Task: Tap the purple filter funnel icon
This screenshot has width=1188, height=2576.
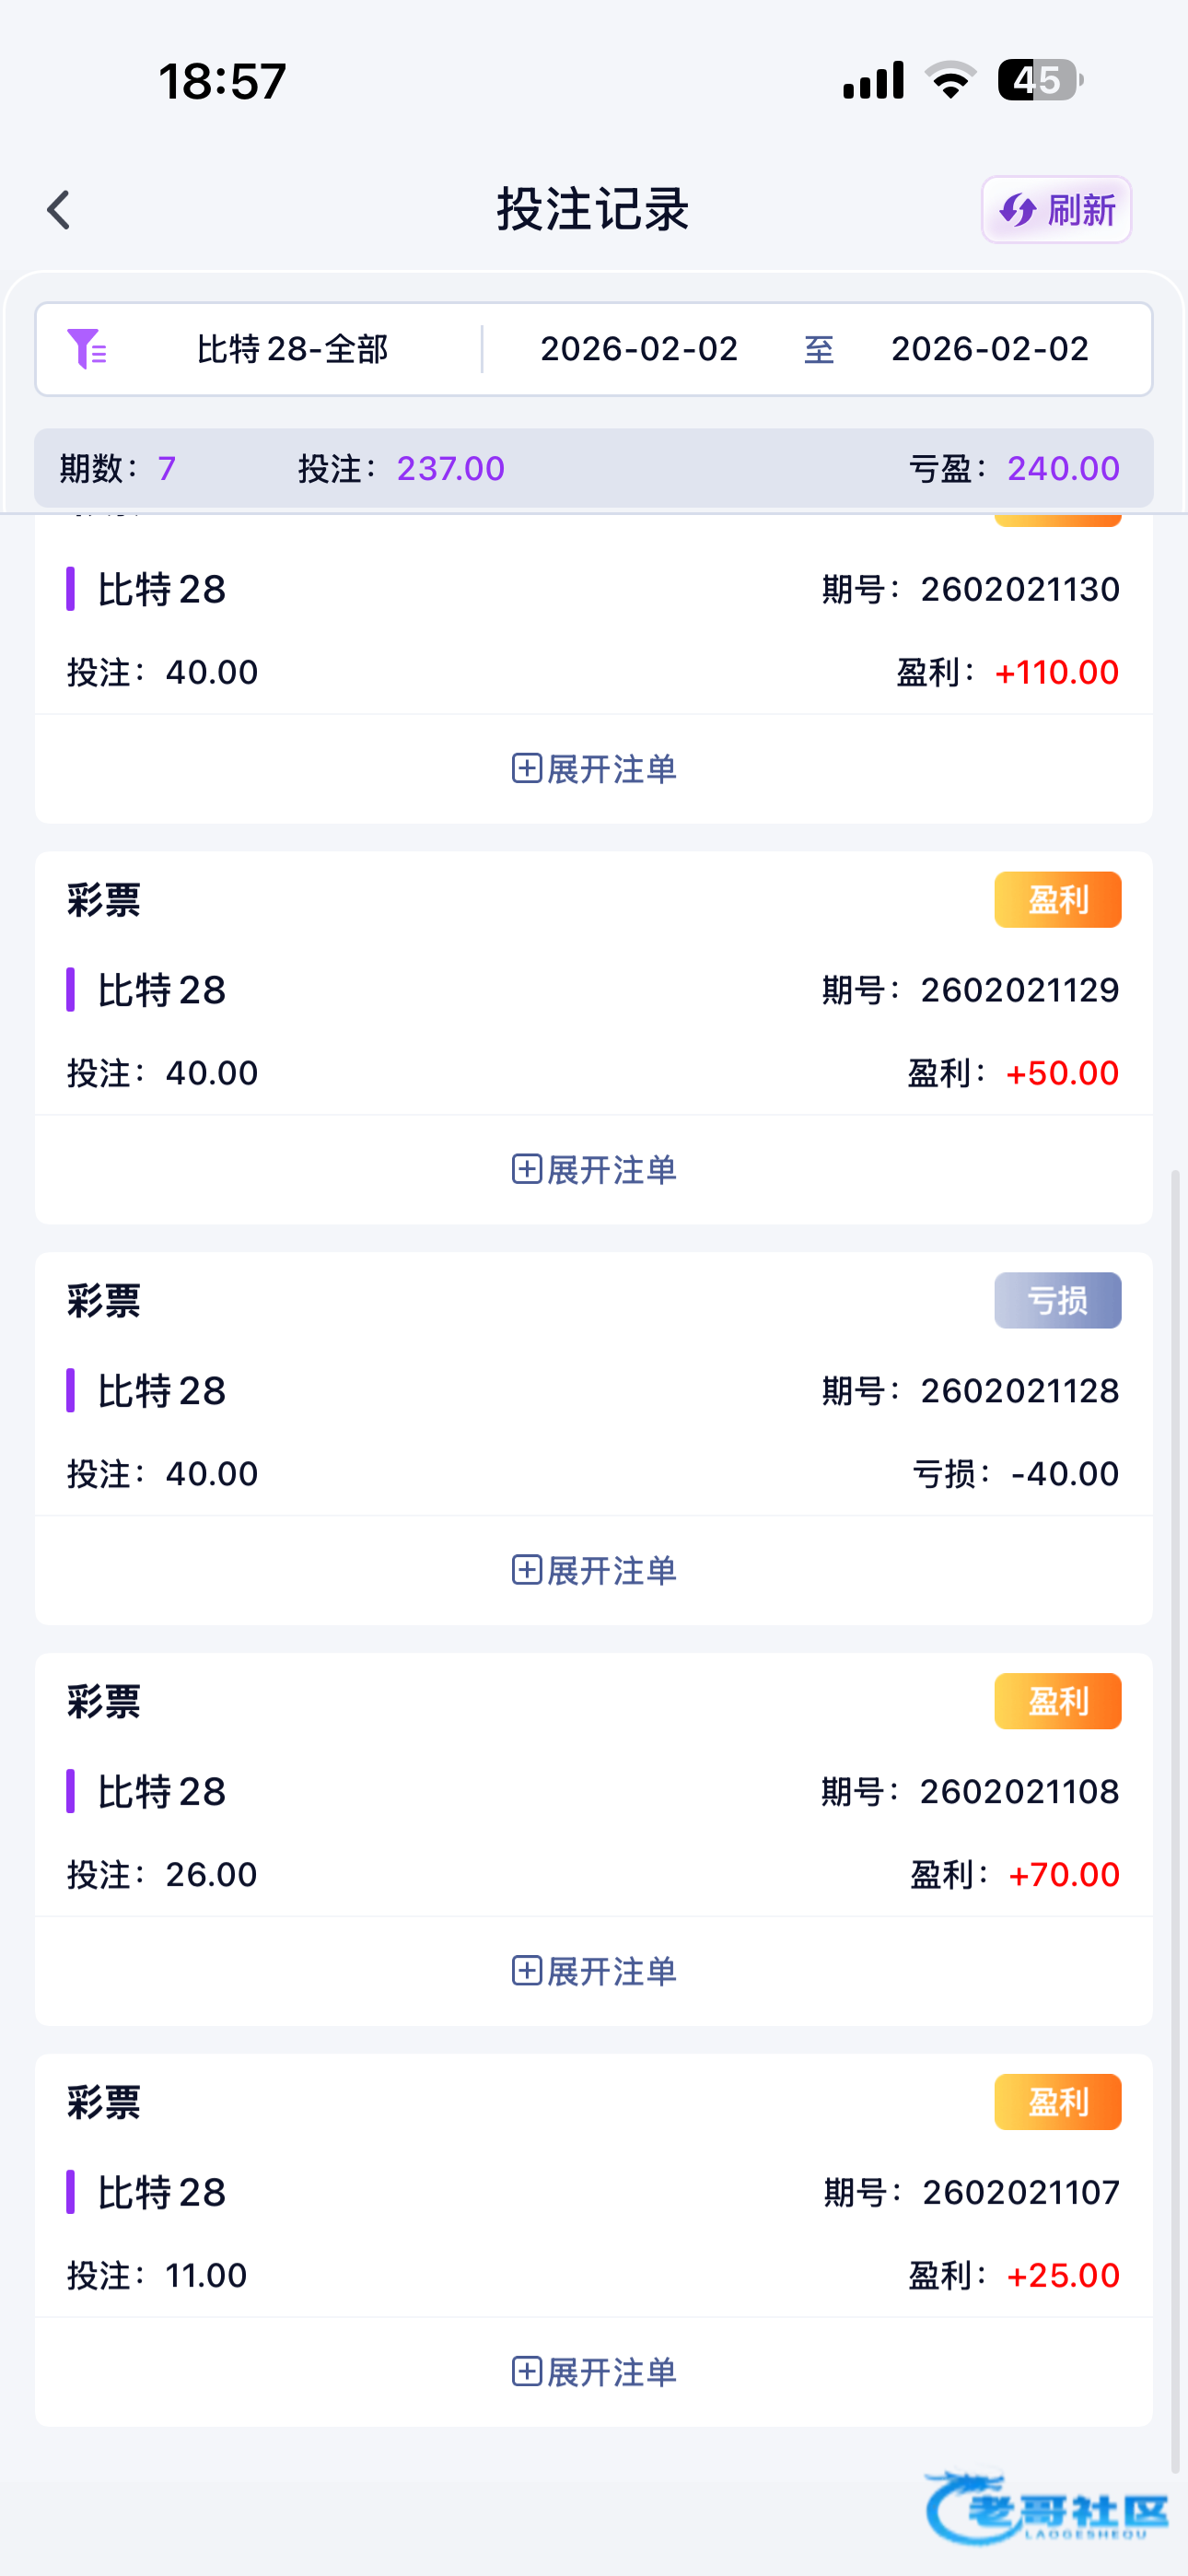Action: pos(87,349)
